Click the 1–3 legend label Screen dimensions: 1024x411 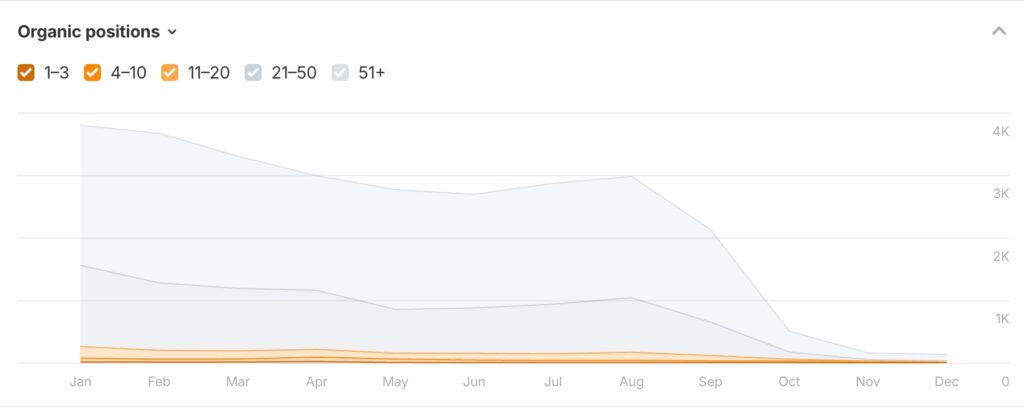56,72
